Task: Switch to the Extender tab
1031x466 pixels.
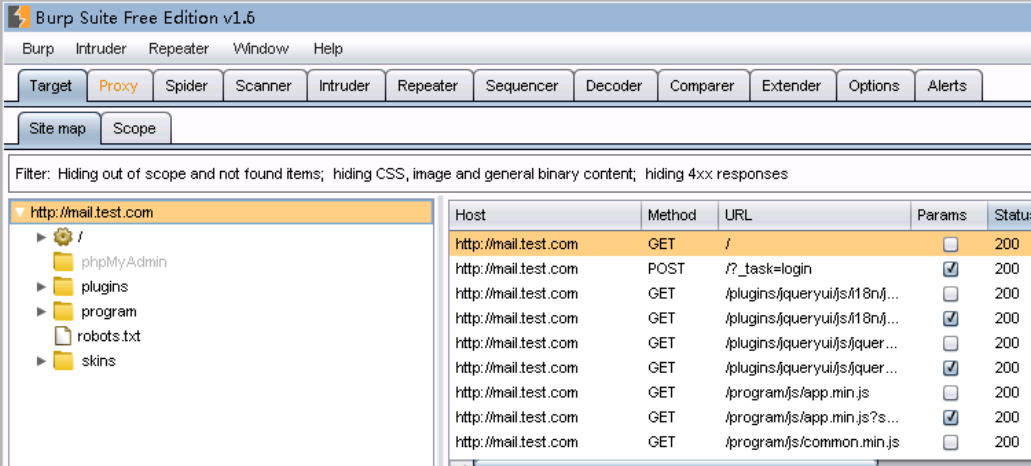Action: tap(792, 86)
